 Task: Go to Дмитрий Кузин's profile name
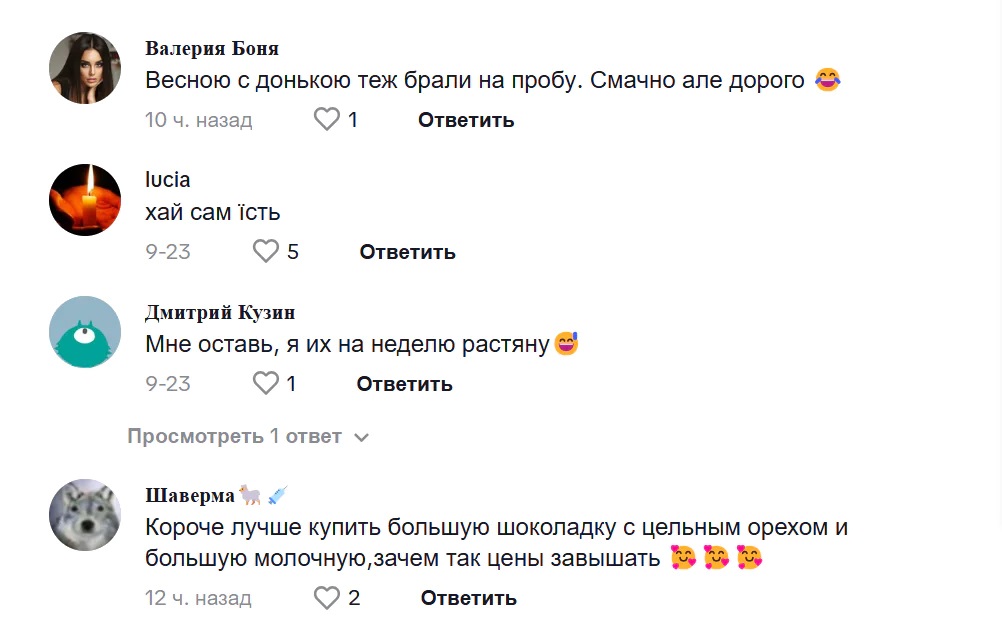220,312
